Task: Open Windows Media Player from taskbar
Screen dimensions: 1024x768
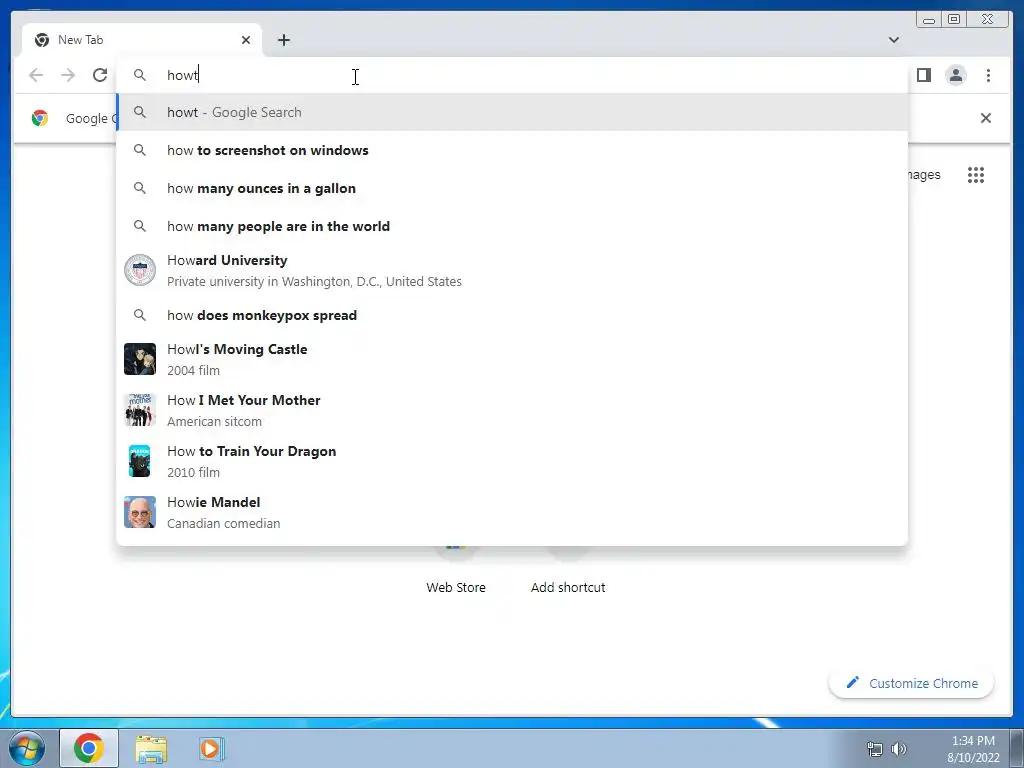Action: 211,748
